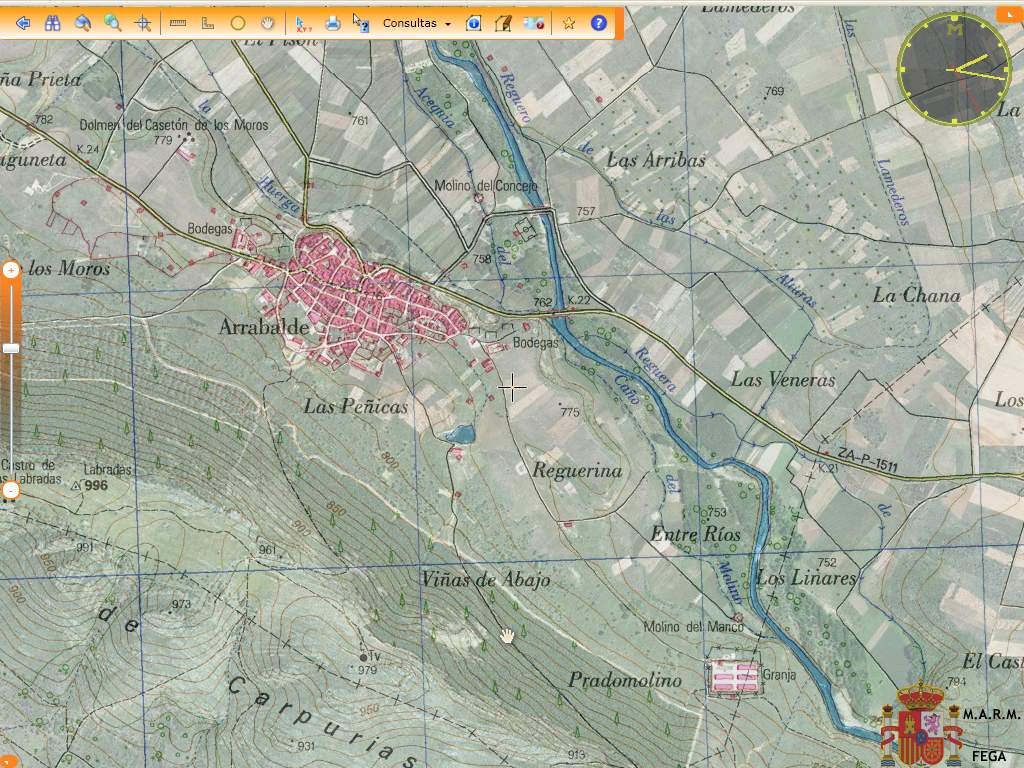
Task: Select the magnifier zoom tool
Action: point(113,23)
